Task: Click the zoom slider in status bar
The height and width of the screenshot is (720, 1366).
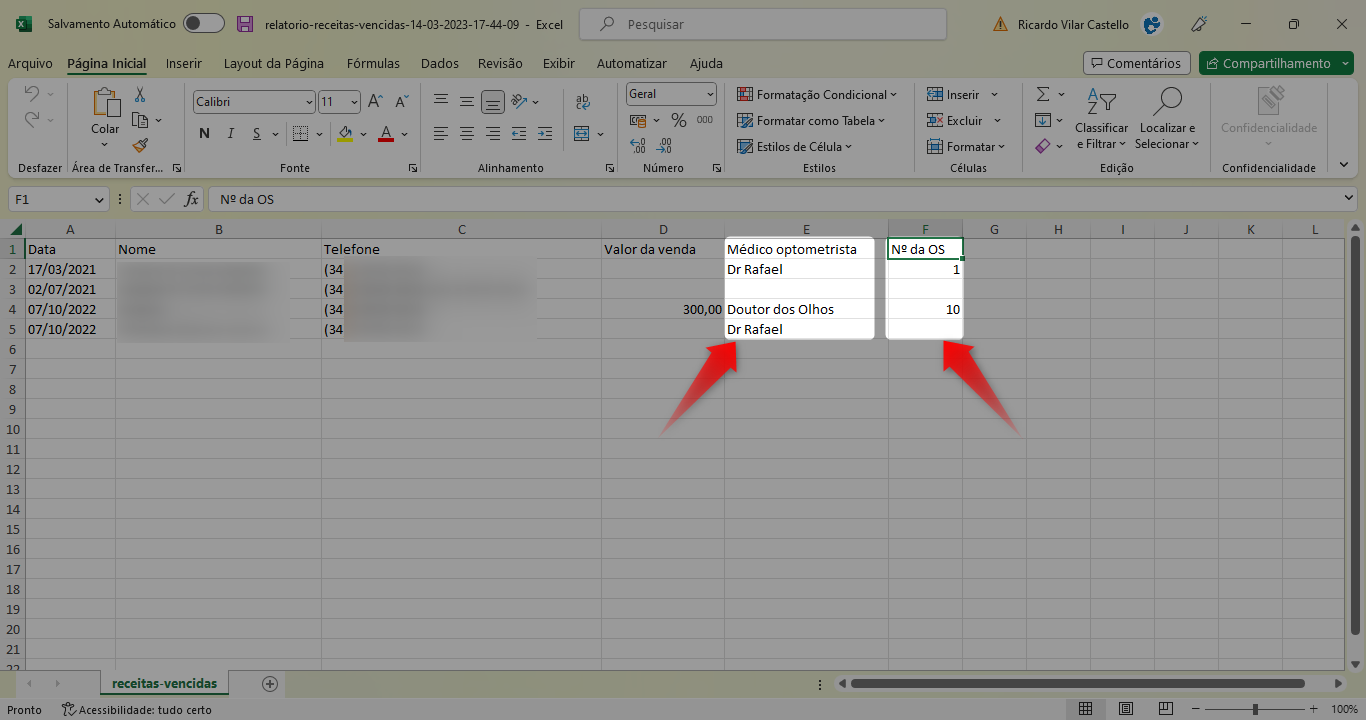Action: [1255, 709]
